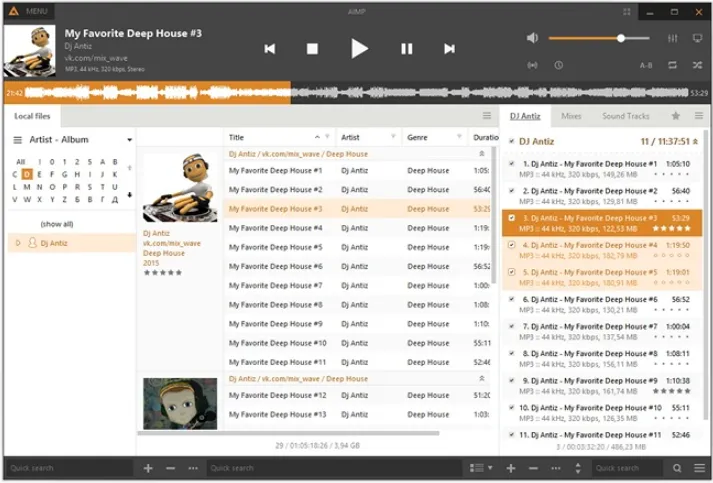Collapse the first Dj Antiz Deep House group
The image size is (713, 483).
[482, 154]
